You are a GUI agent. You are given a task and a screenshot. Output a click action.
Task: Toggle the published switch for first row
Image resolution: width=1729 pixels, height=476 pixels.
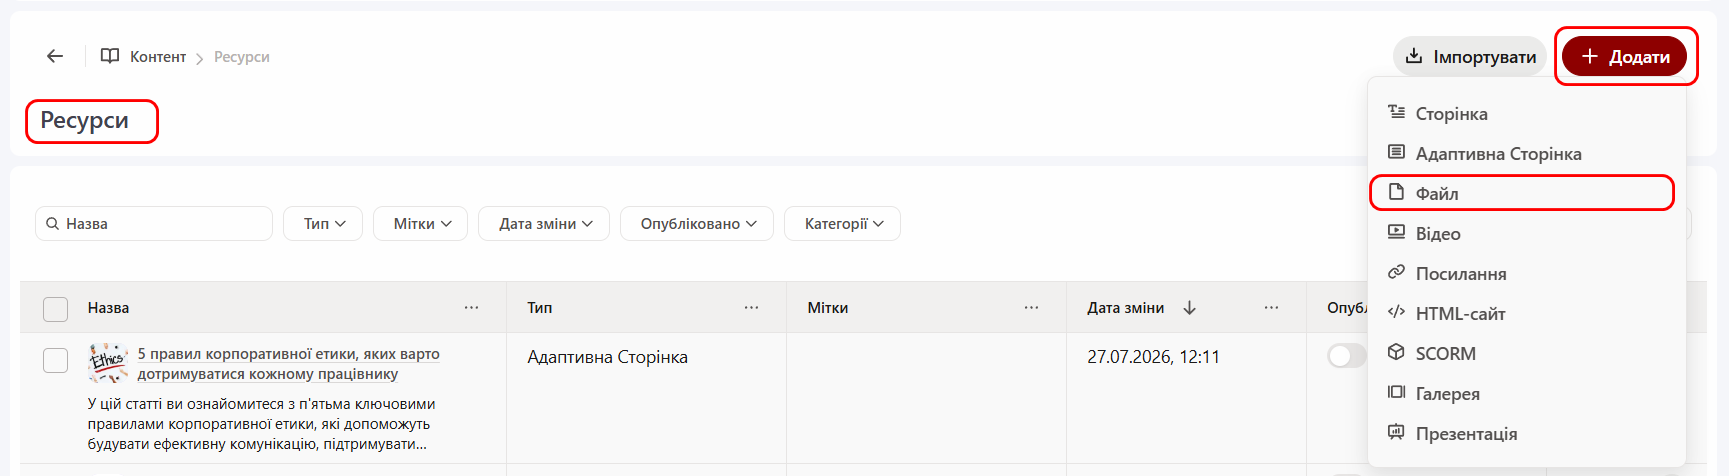1347,356
